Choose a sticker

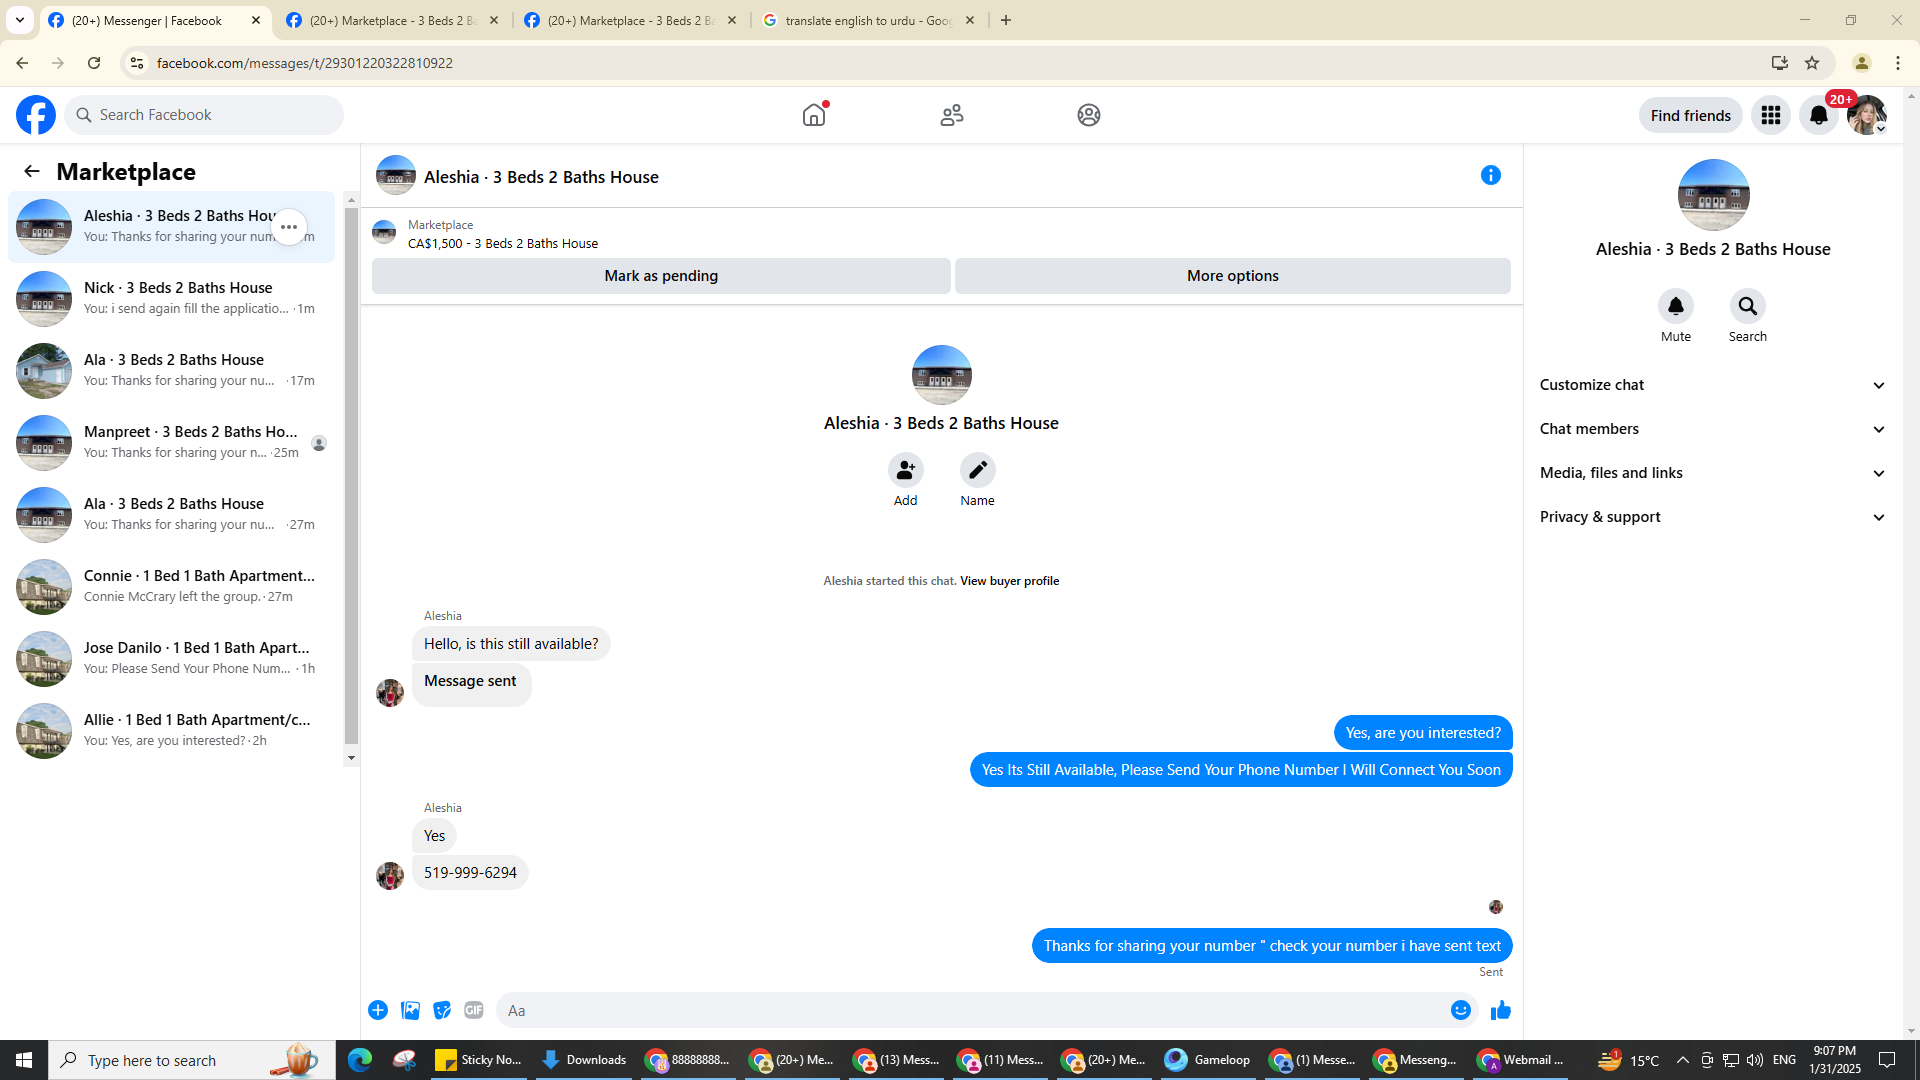442,1010
